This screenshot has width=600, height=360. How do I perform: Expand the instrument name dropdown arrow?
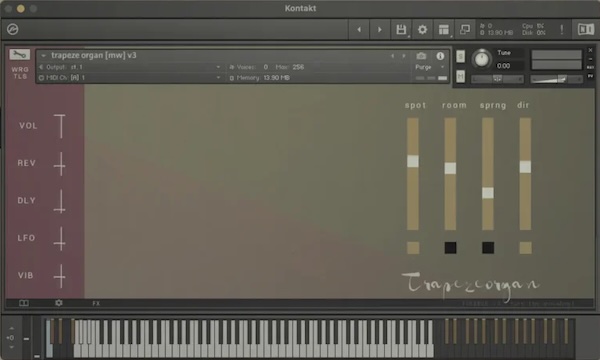[x=44, y=56]
